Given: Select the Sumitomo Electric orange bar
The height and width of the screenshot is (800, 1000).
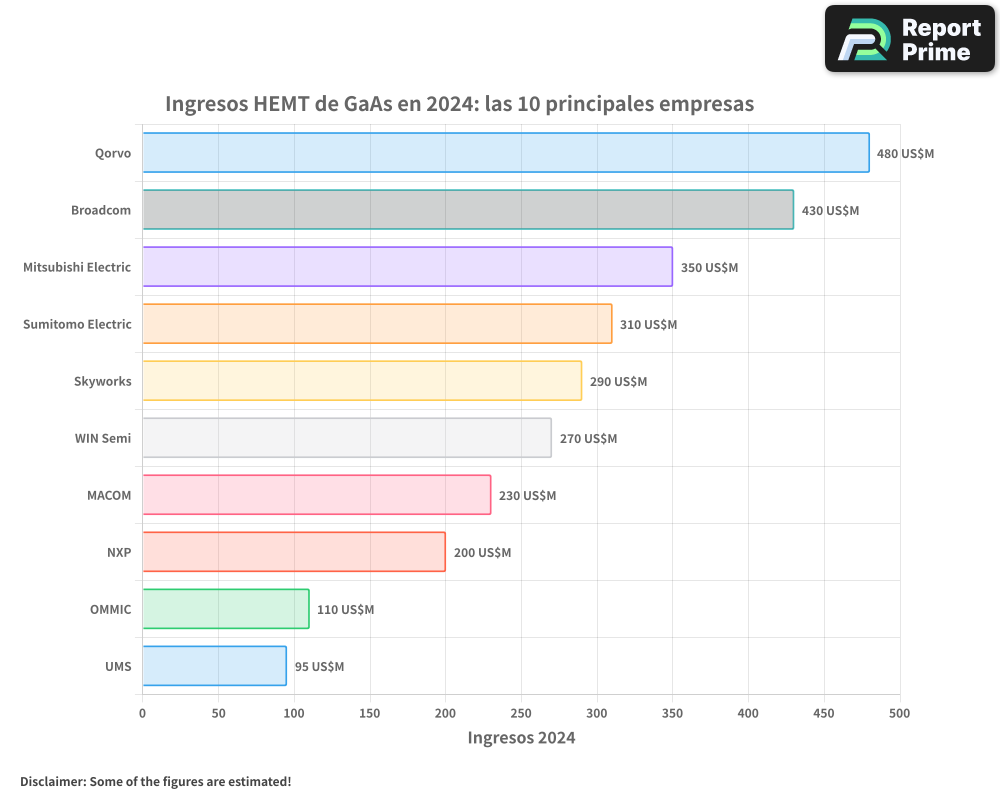Looking at the screenshot, I should point(377,324).
